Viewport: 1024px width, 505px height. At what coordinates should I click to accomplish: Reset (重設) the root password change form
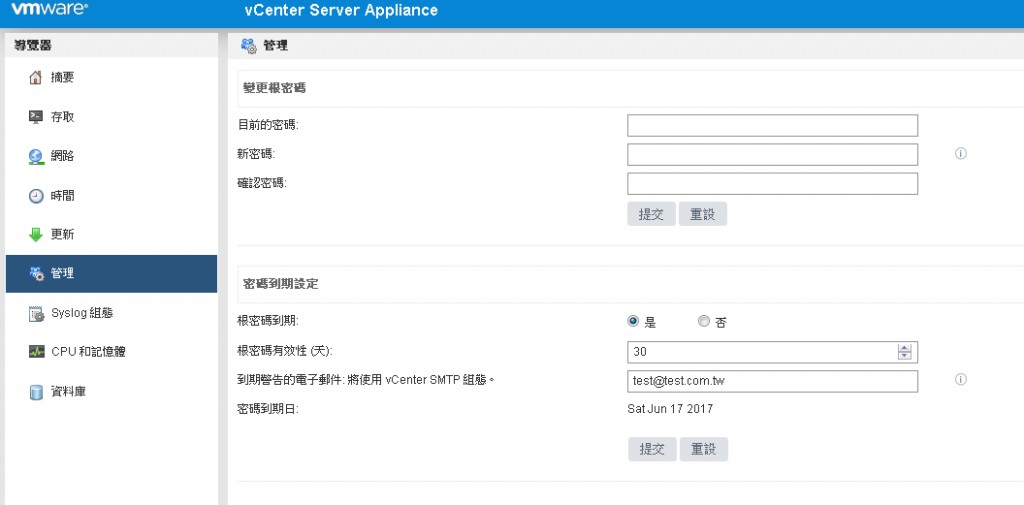coord(703,214)
